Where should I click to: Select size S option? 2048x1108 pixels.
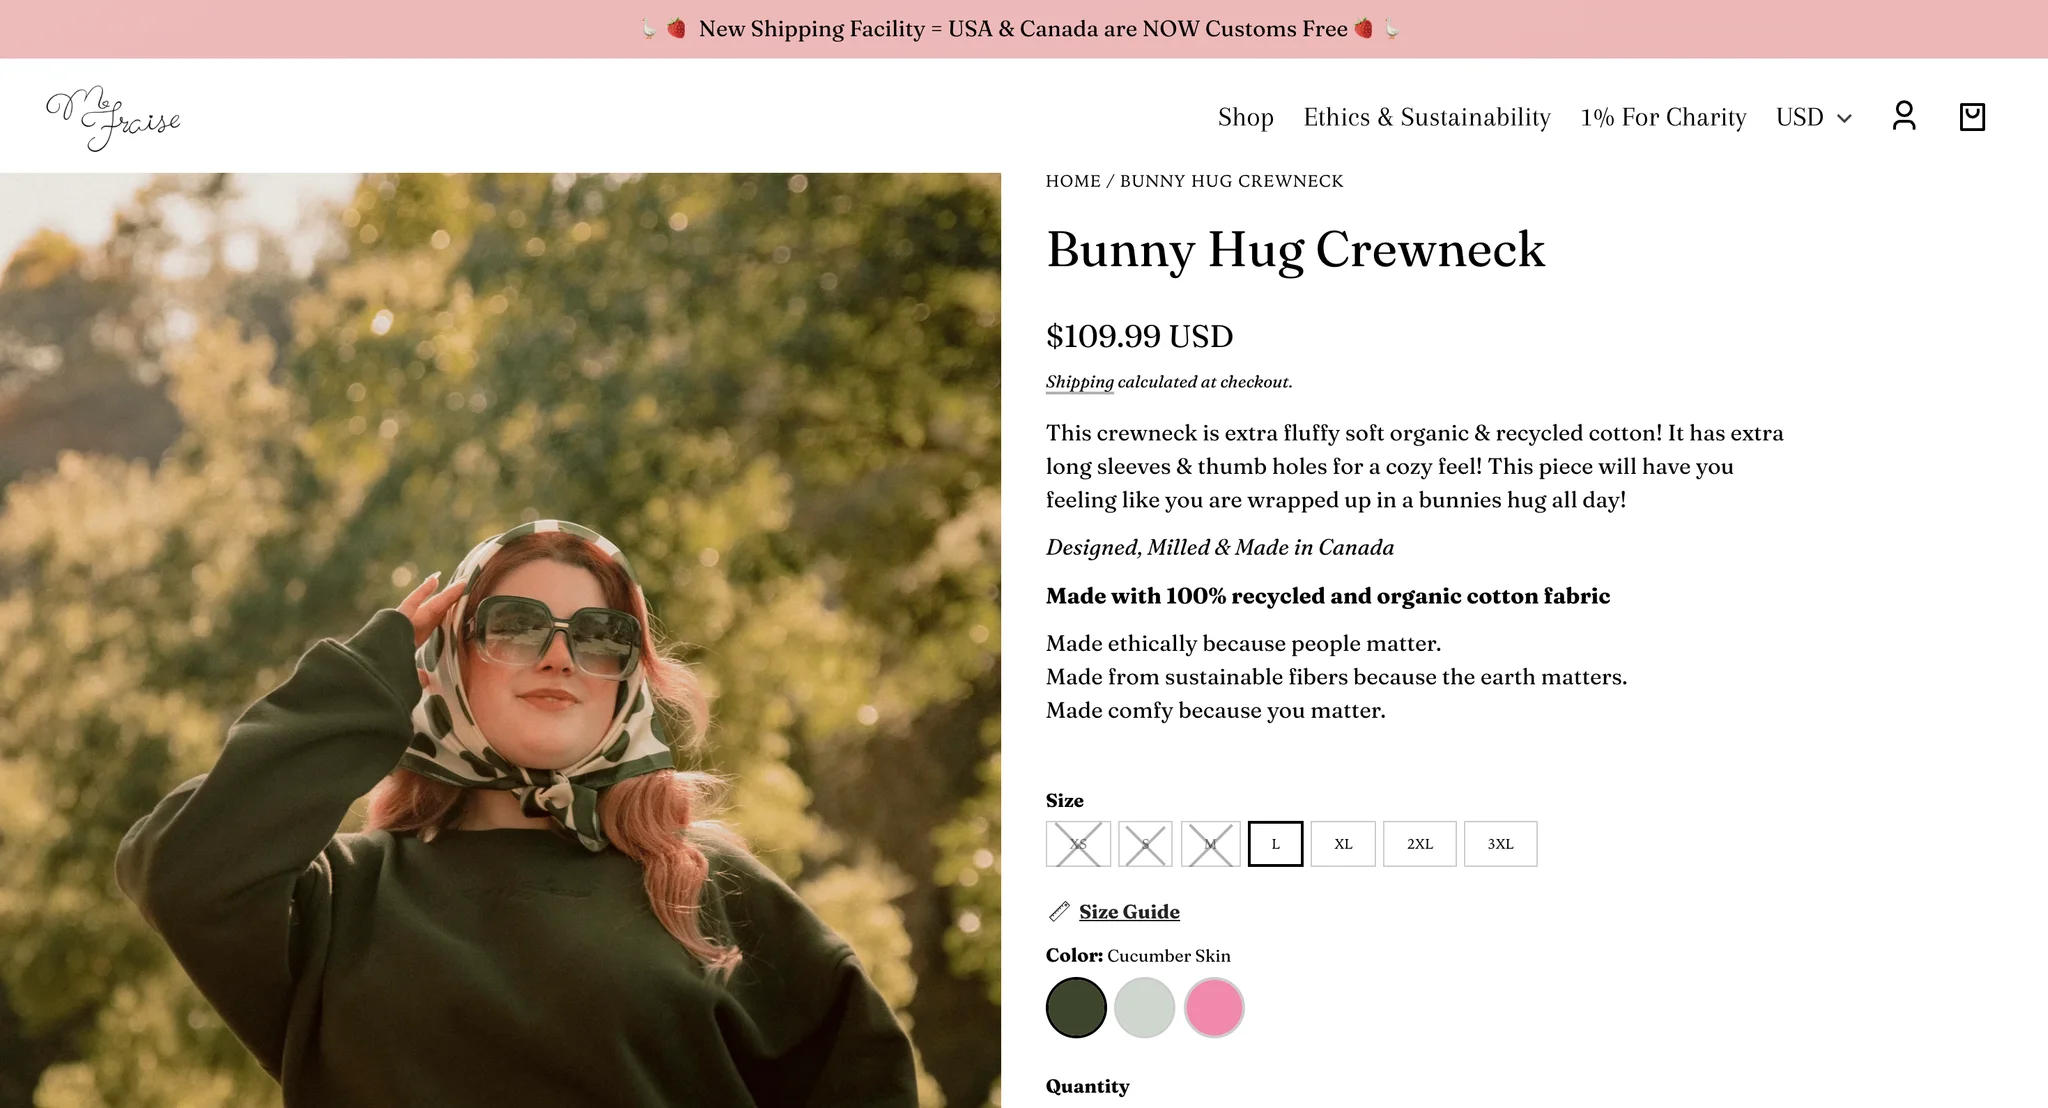point(1145,844)
